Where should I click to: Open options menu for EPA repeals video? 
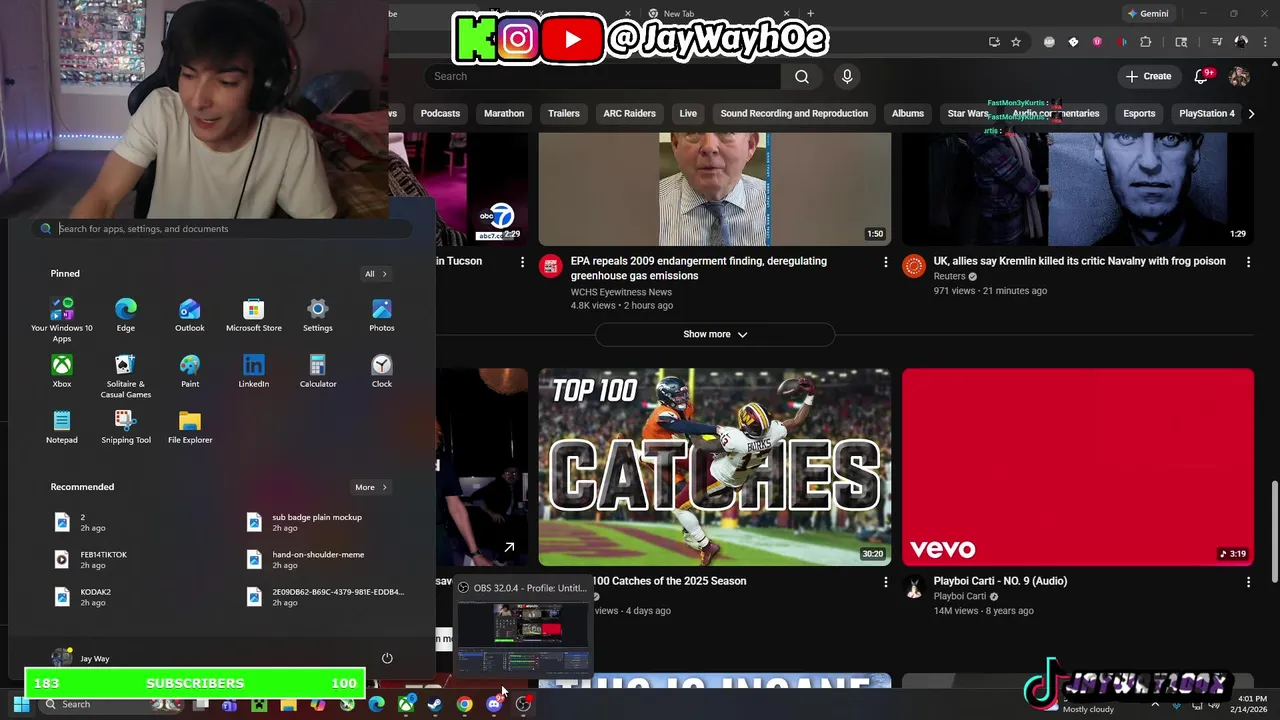tap(885, 262)
